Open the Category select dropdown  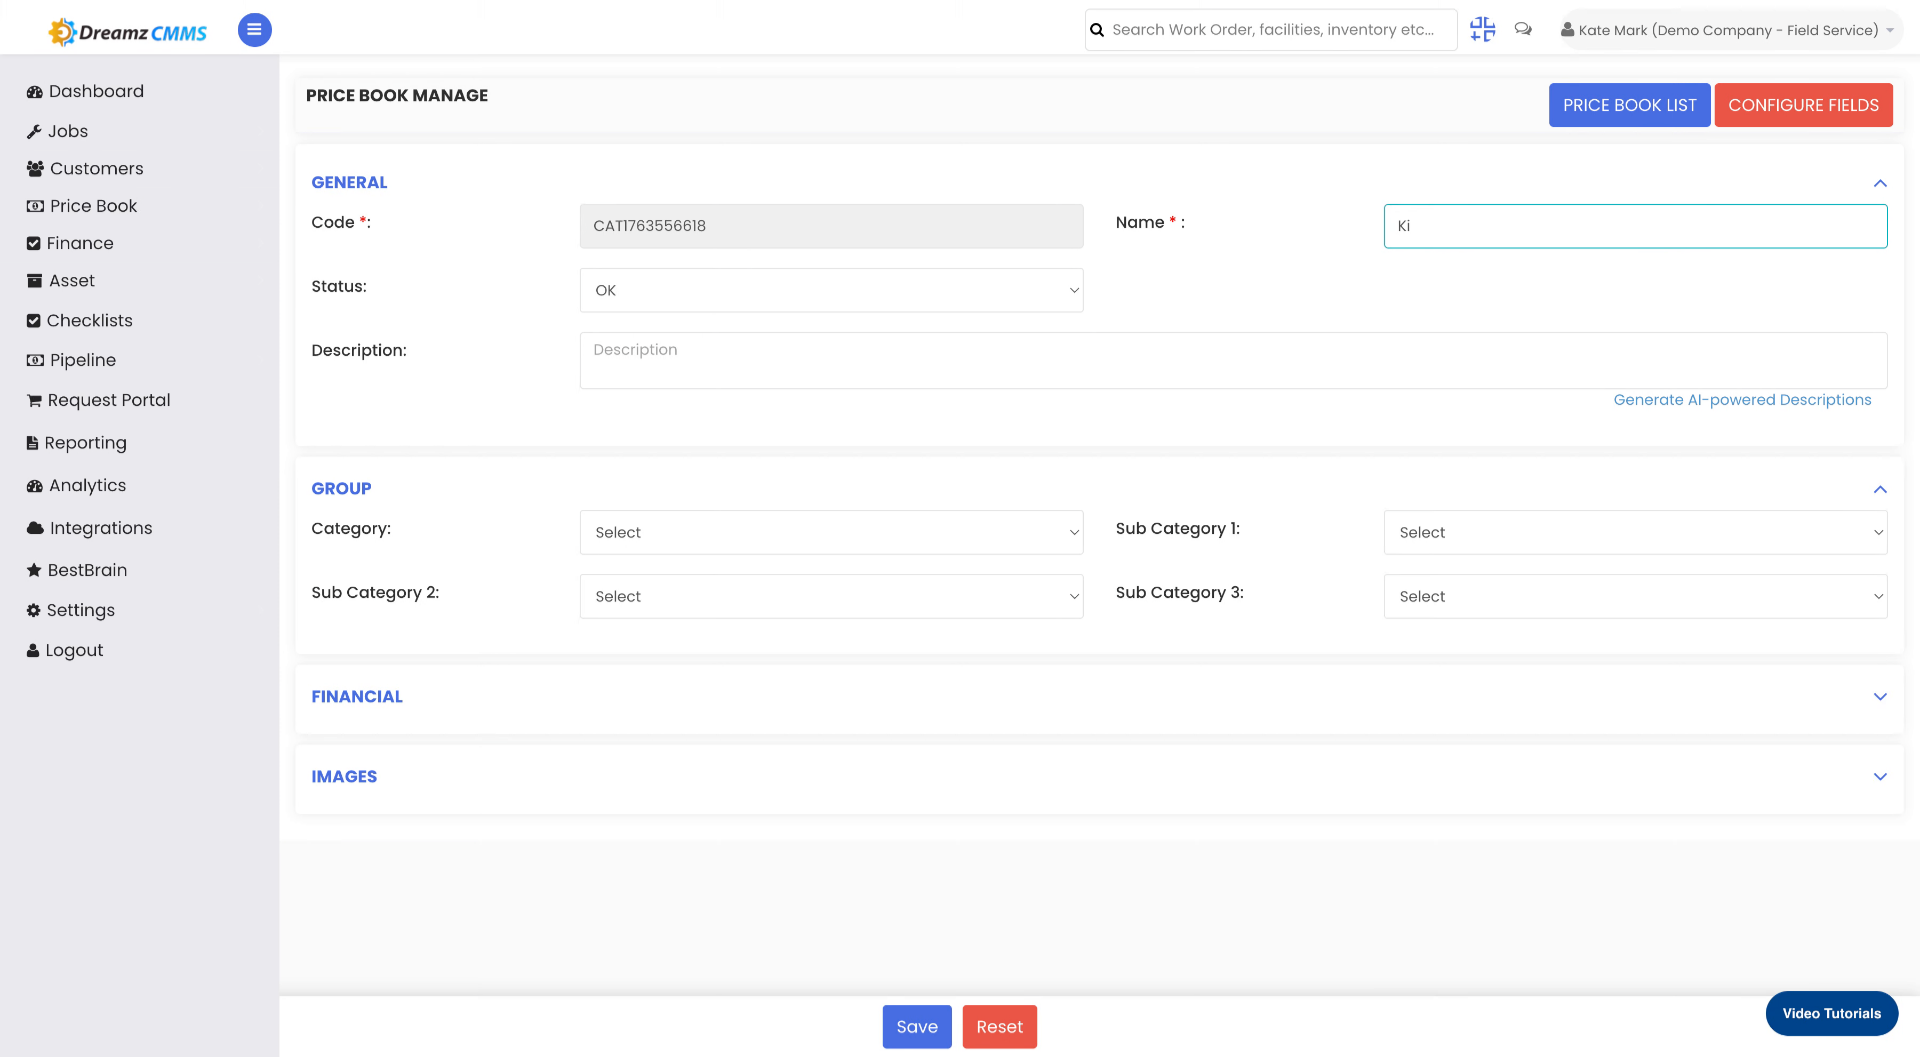[831, 532]
